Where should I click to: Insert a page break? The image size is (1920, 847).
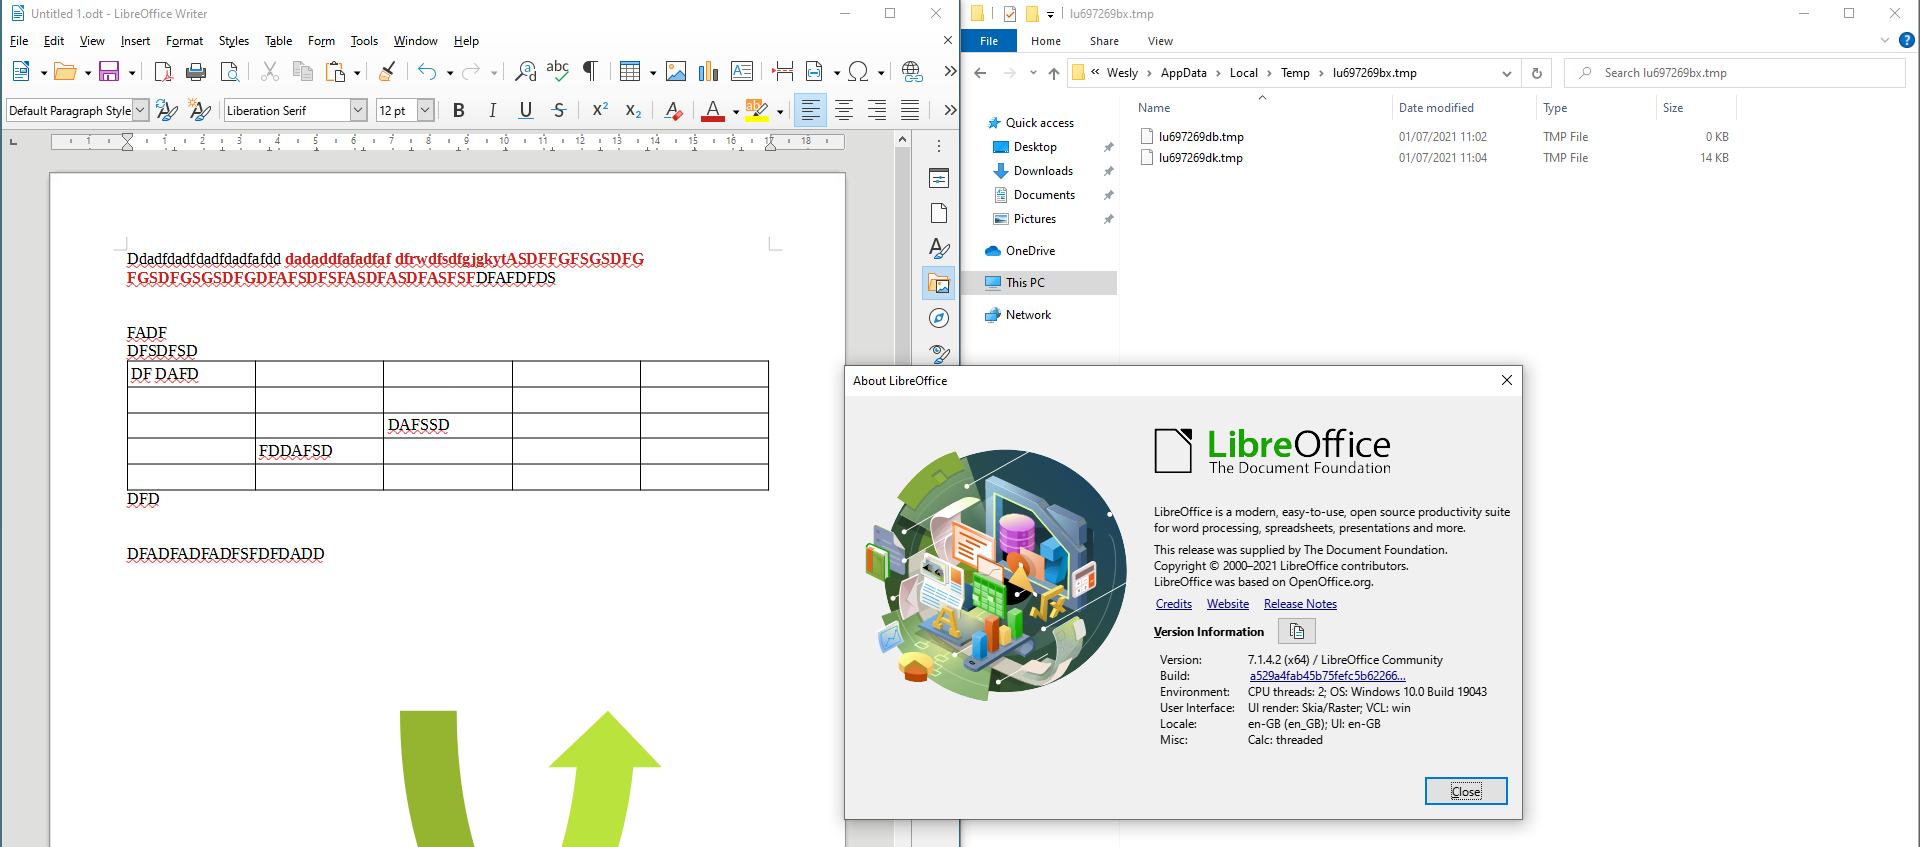783,71
